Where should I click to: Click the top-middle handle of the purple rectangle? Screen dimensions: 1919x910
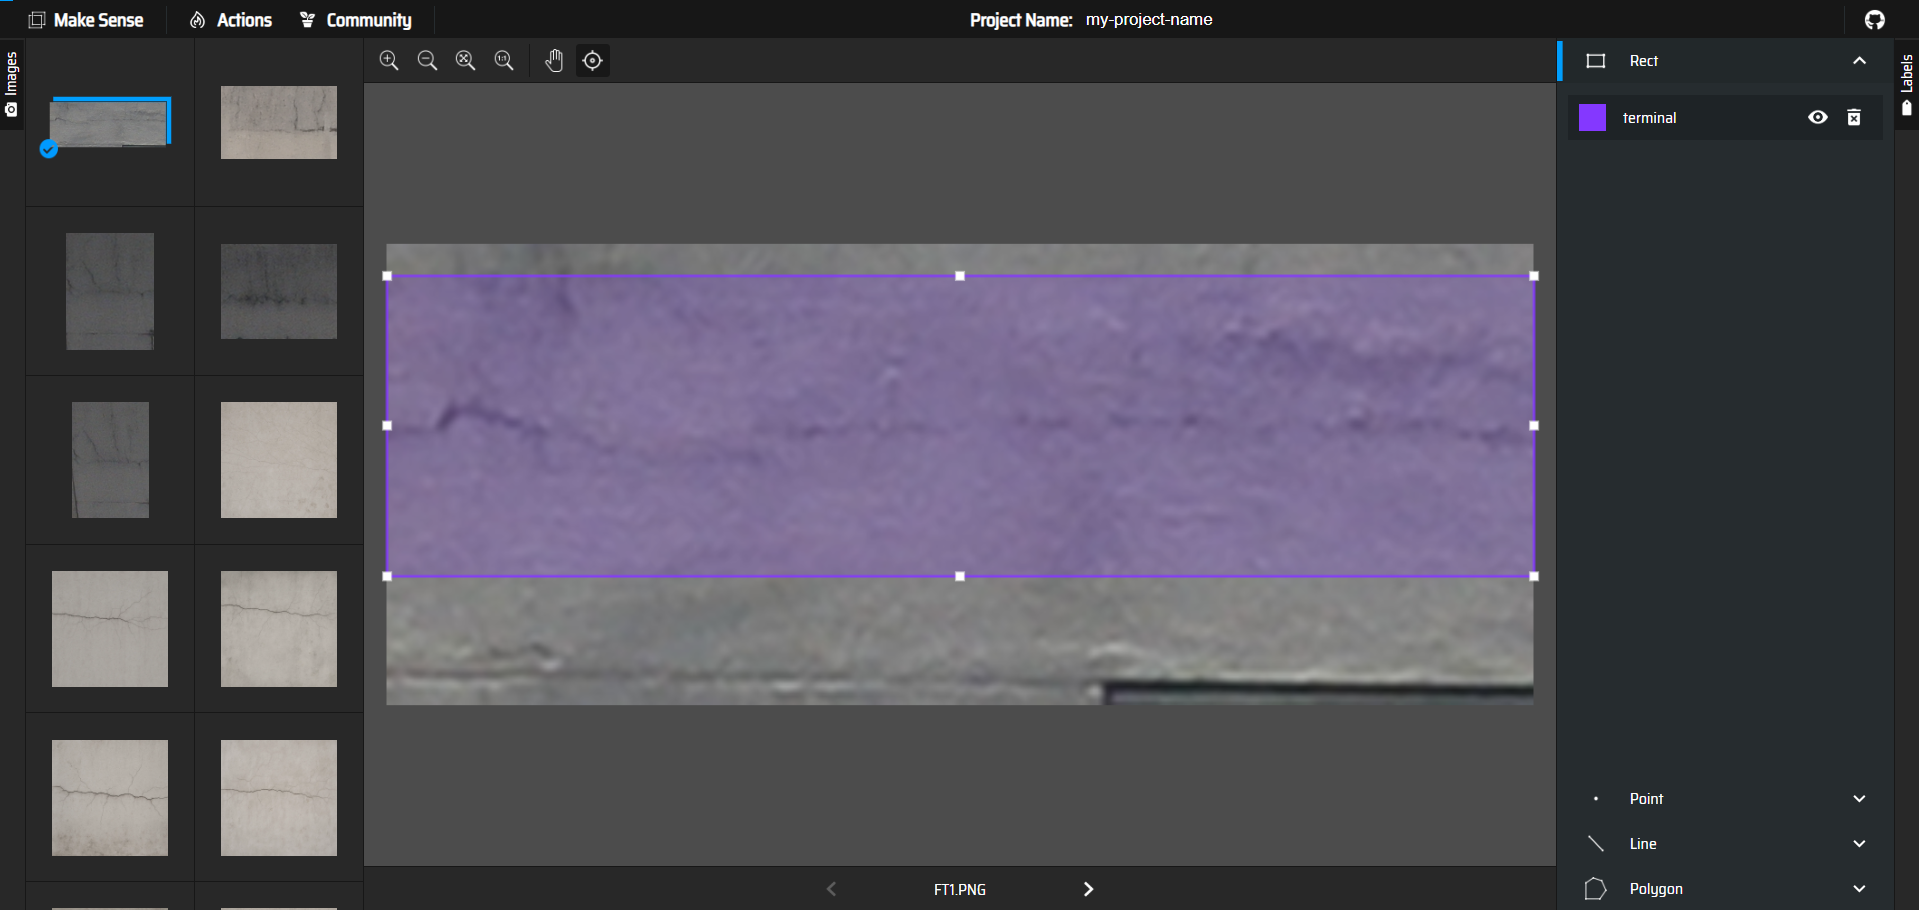click(960, 276)
